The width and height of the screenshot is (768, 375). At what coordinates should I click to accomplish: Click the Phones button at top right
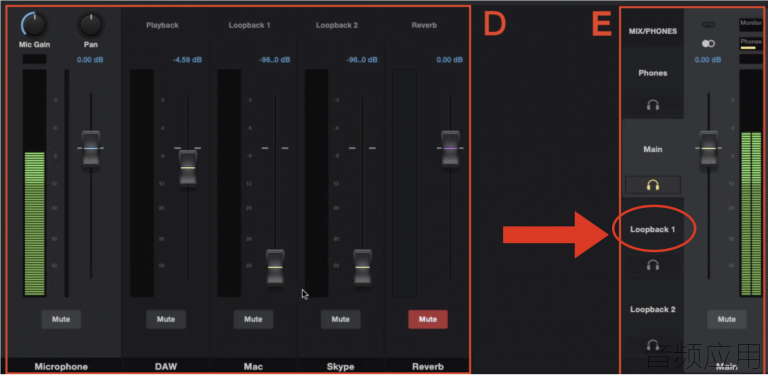coord(750,44)
